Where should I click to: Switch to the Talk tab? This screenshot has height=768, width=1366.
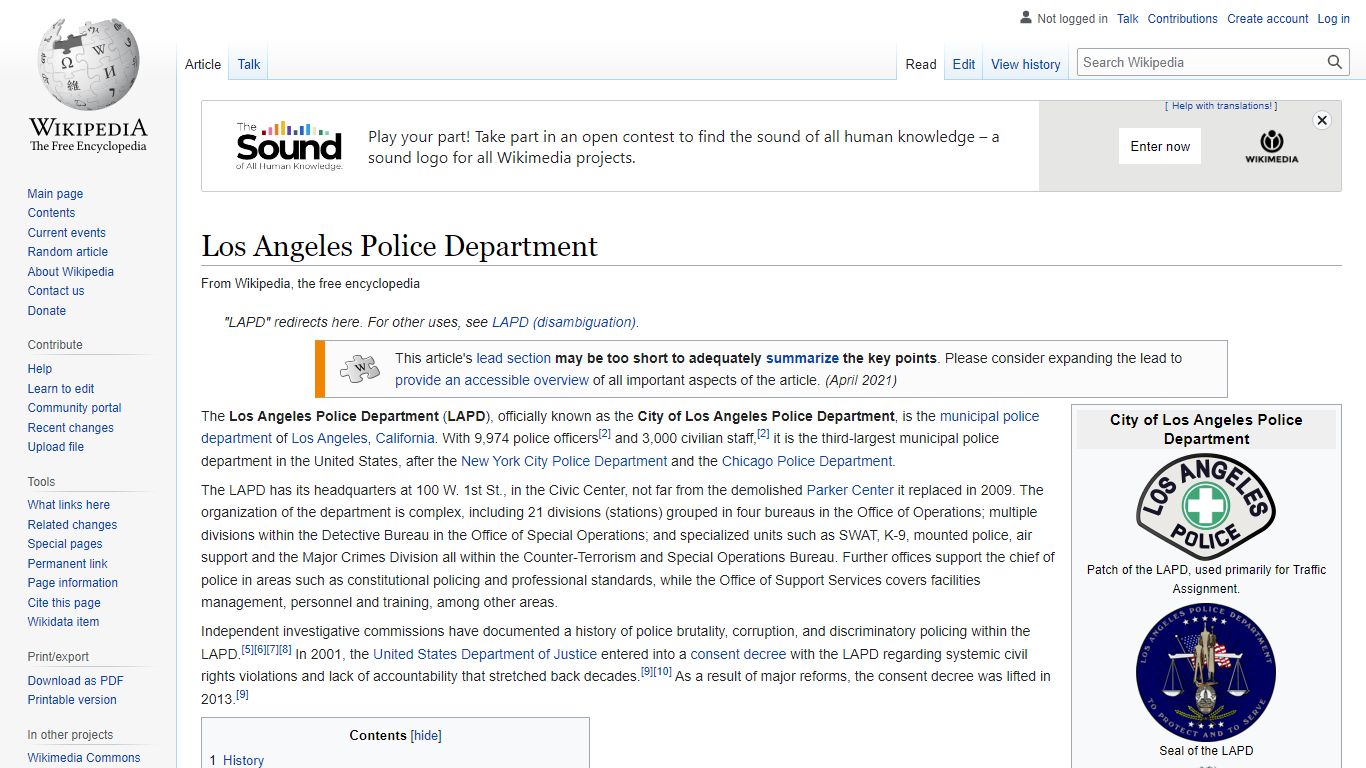click(249, 64)
